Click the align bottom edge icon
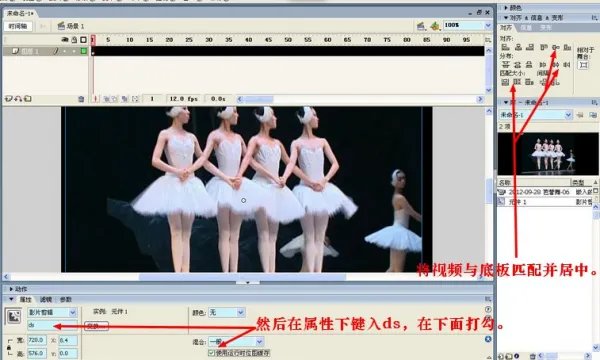 point(567,47)
